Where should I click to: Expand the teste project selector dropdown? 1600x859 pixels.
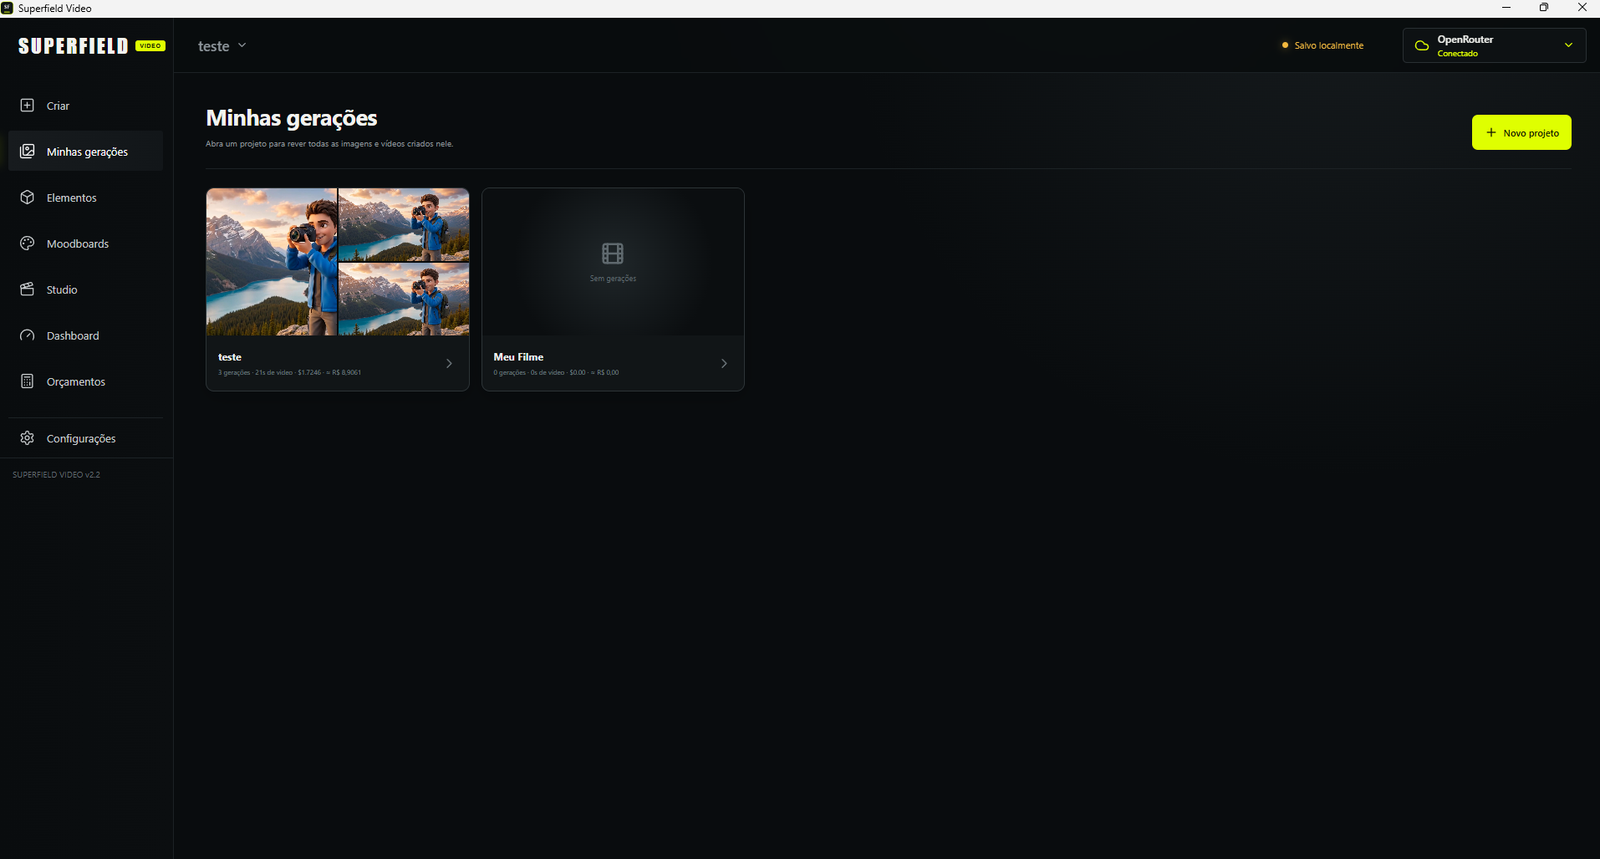222,46
